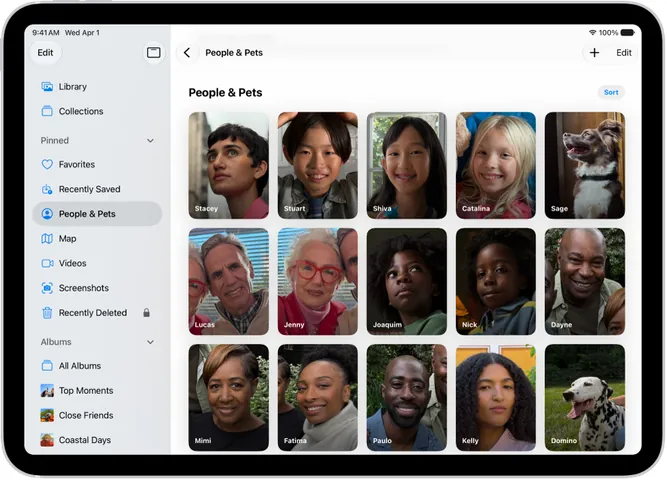
Task: Open Jenny's photo card
Action: point(318,282)
